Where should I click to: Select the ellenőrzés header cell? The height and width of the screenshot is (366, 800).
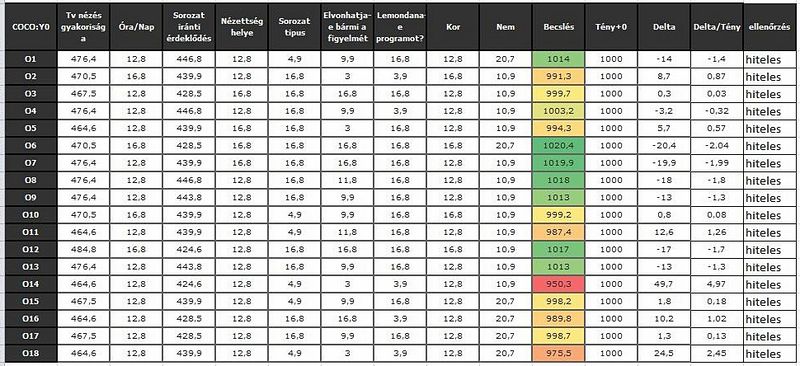[x=769, y=27]
